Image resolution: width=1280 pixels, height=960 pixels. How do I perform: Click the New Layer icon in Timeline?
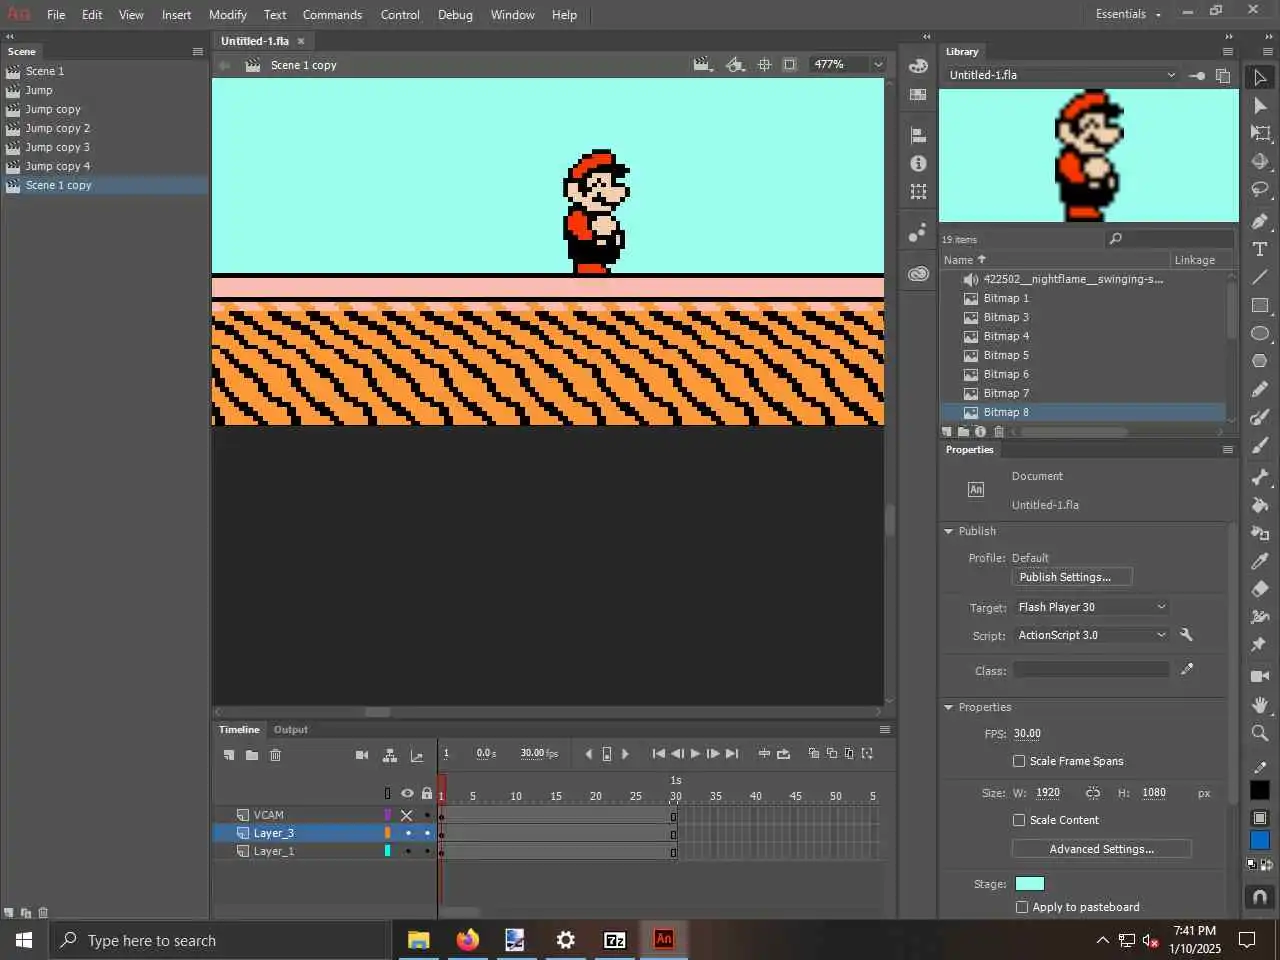click(229, 755)
